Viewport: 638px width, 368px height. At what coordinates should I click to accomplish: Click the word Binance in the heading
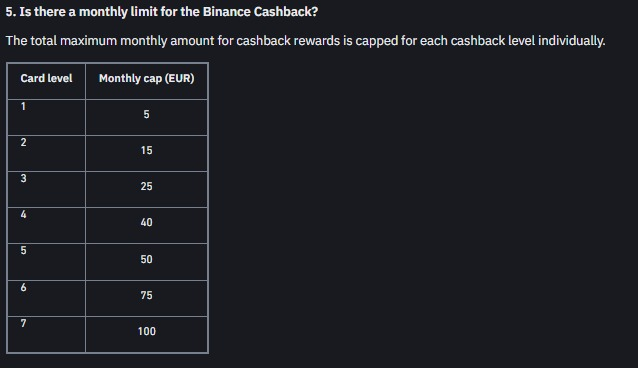tap(226, 11)
